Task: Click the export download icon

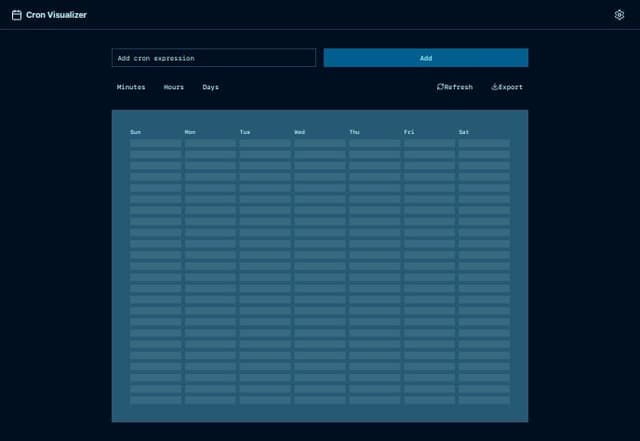Action: tap(494, 87)
